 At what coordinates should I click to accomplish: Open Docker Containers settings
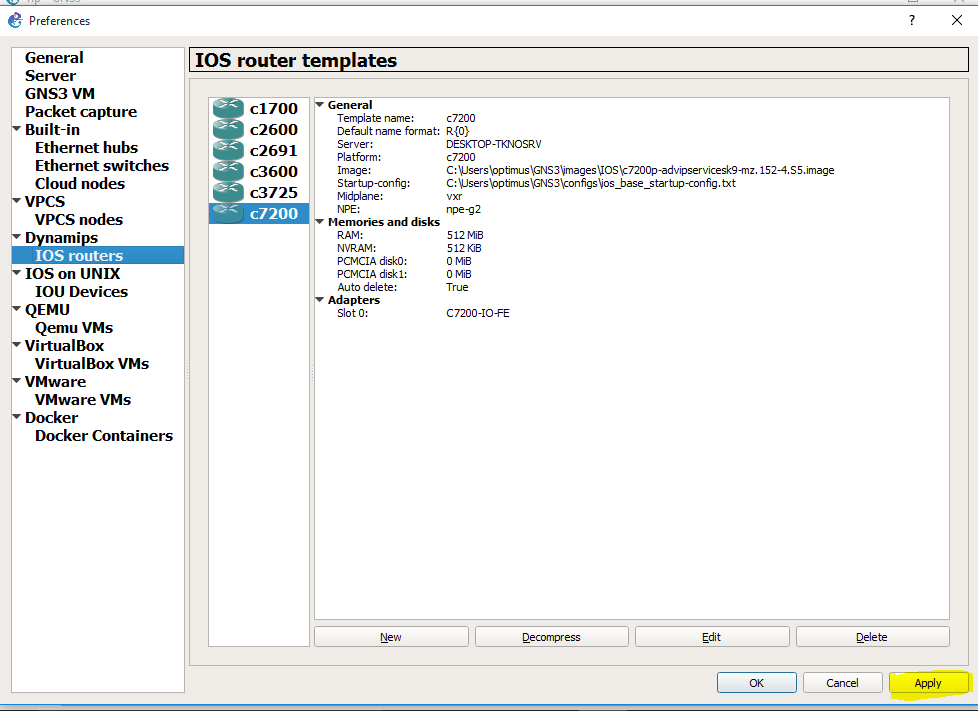(104, 436)
